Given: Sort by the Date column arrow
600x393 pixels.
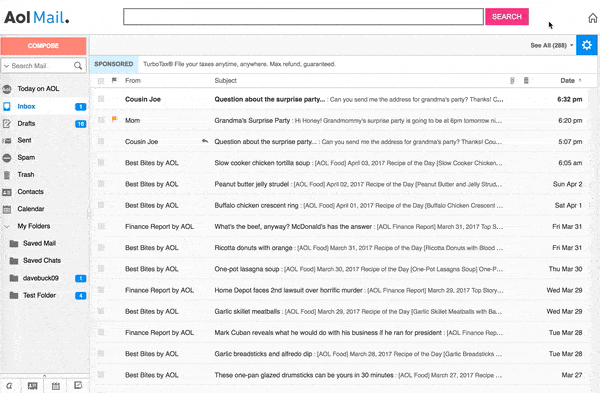Looking at the screenshot, I should pos(580,80).
